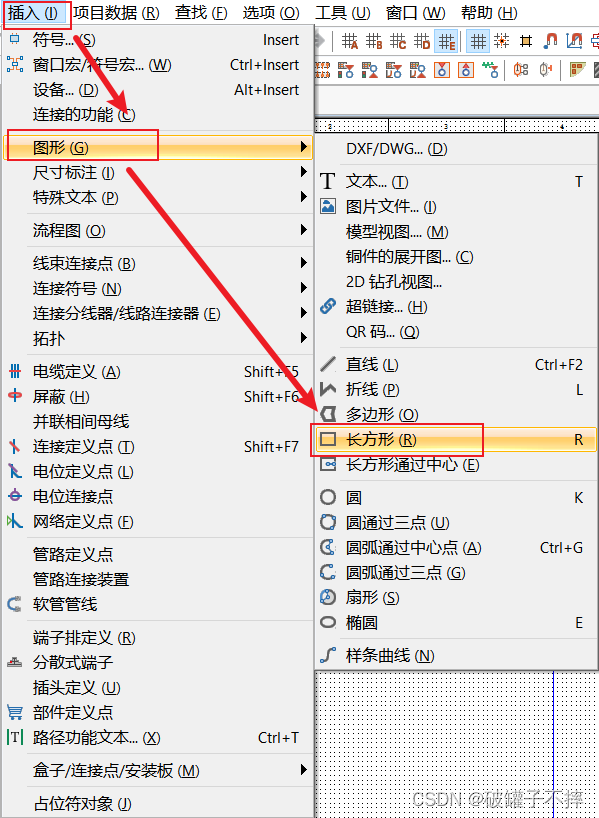Screen dimensions: 599x818
Task: Expand the 流程图 (O) submenu
Action: (158, 230)
